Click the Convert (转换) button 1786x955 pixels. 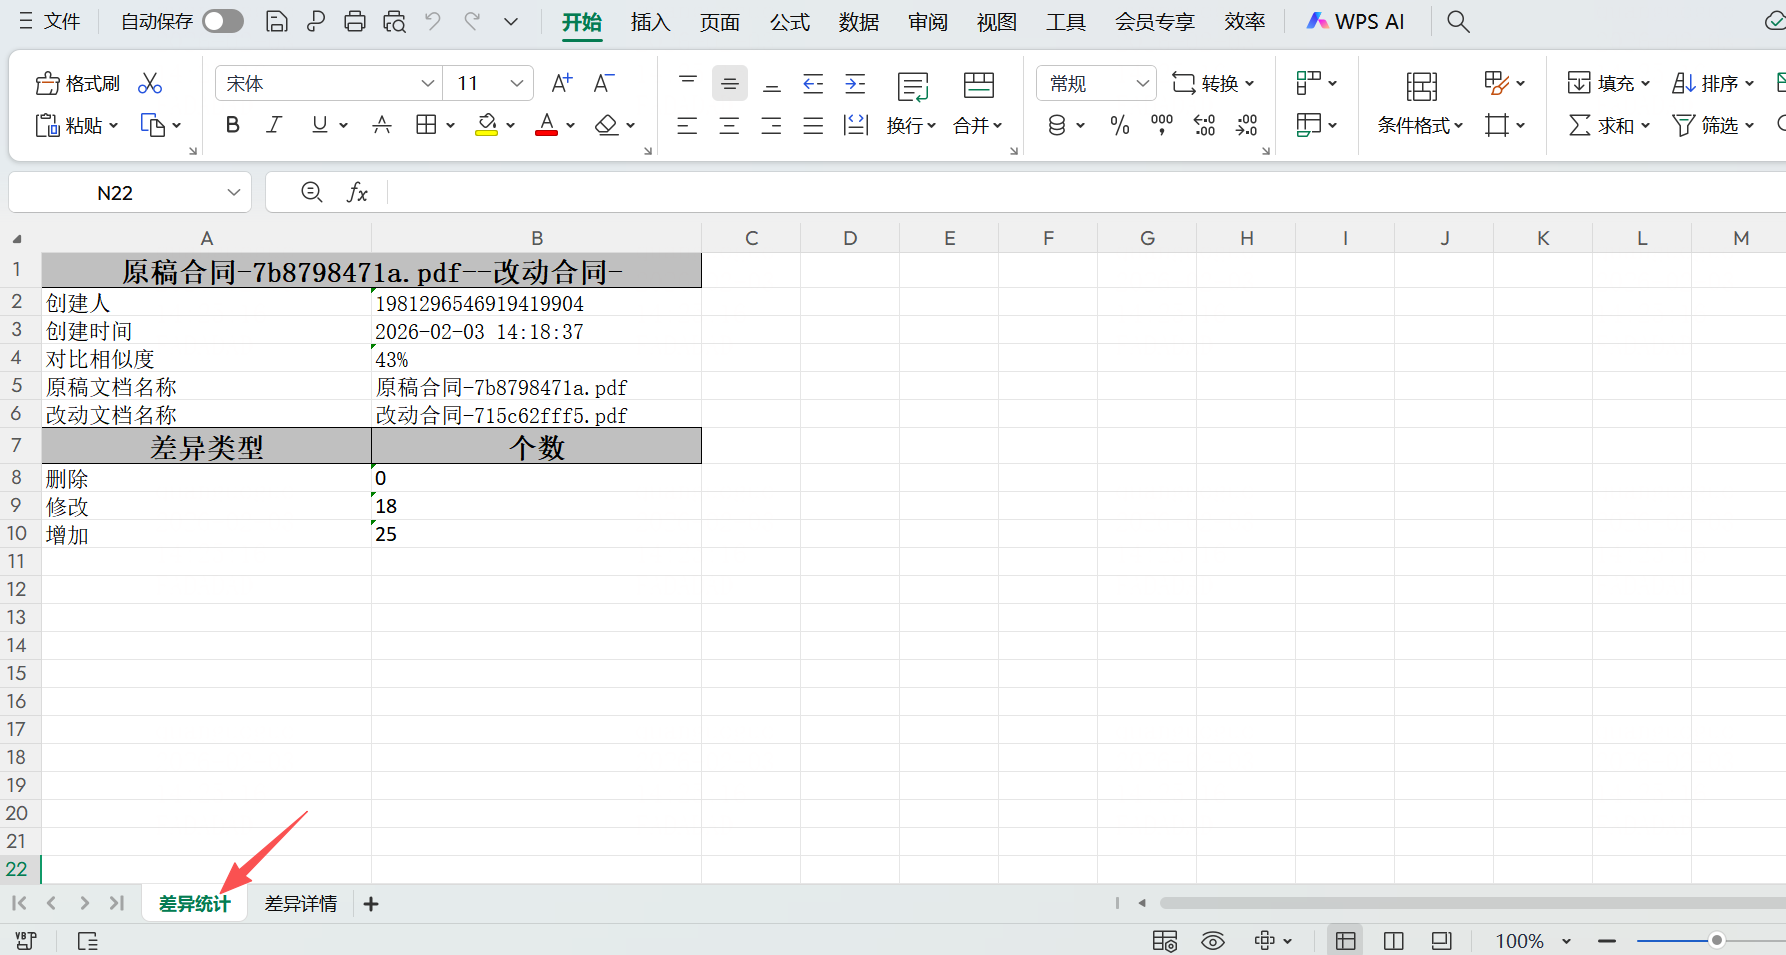tap(1213, 83)
